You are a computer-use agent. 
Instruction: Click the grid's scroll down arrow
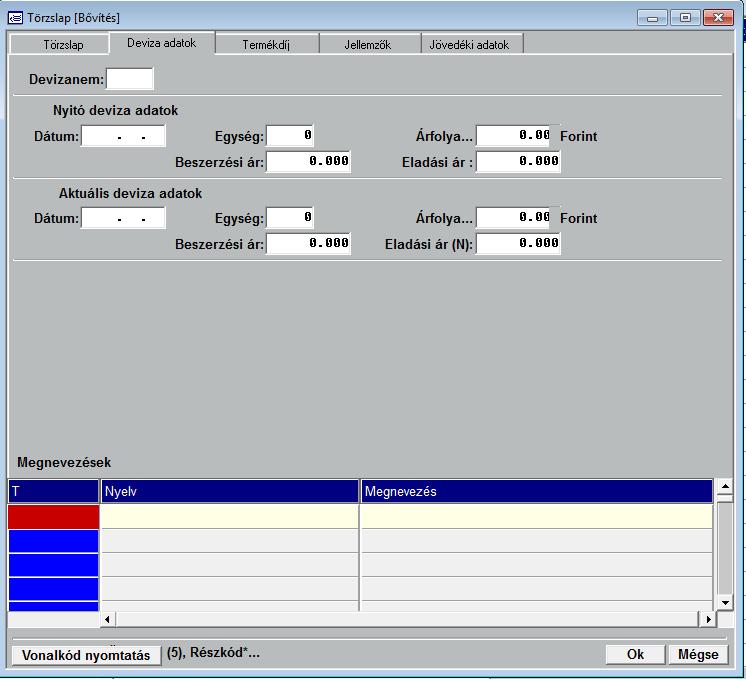tap(725, 602)
